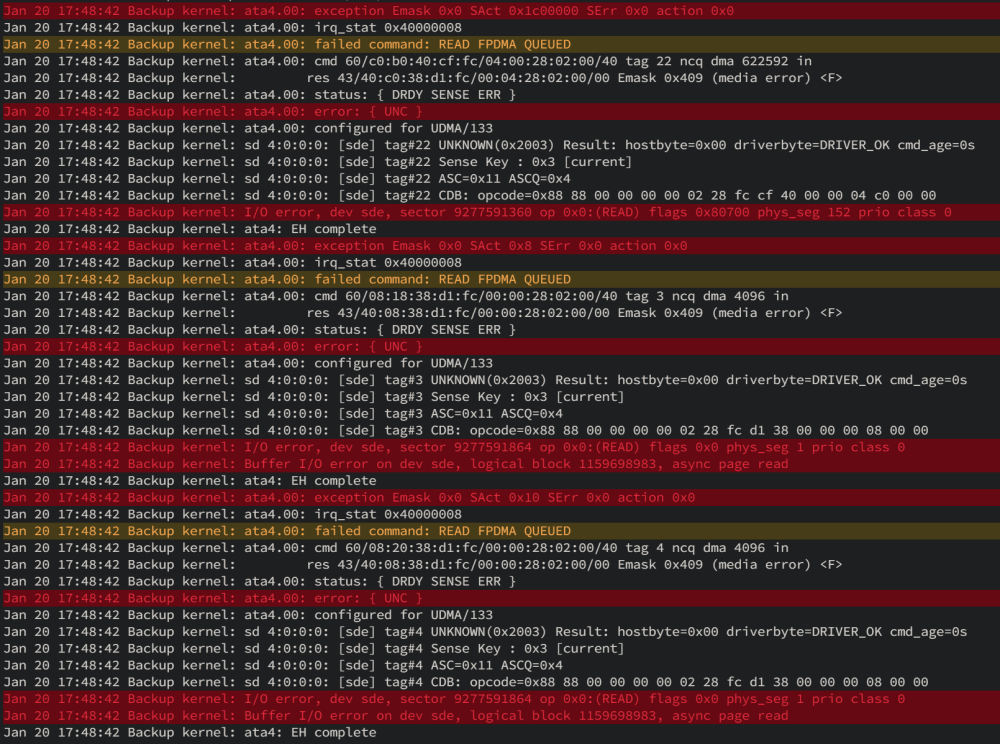Click the dma value 622592

[765, 61]
